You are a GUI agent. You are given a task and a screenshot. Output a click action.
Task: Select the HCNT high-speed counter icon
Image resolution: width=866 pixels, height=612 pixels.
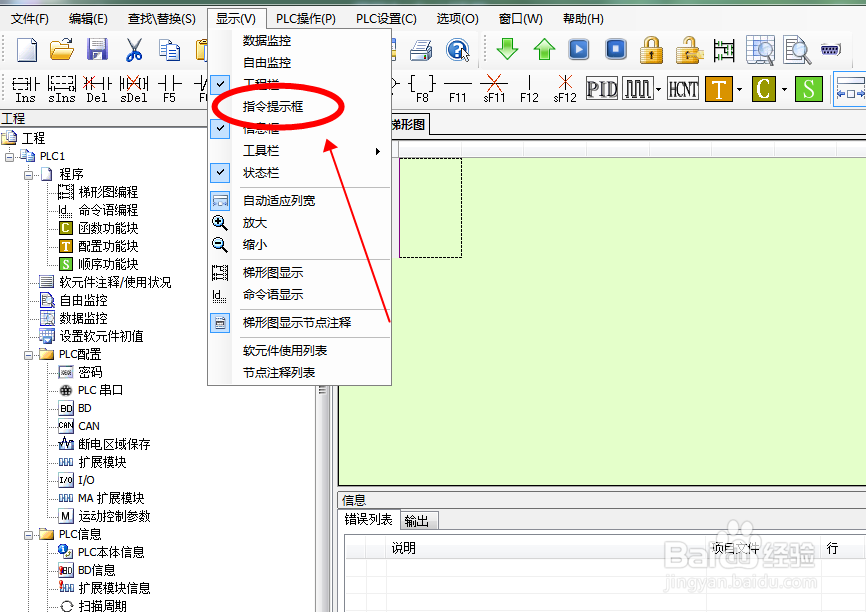(x=683, y=88)
